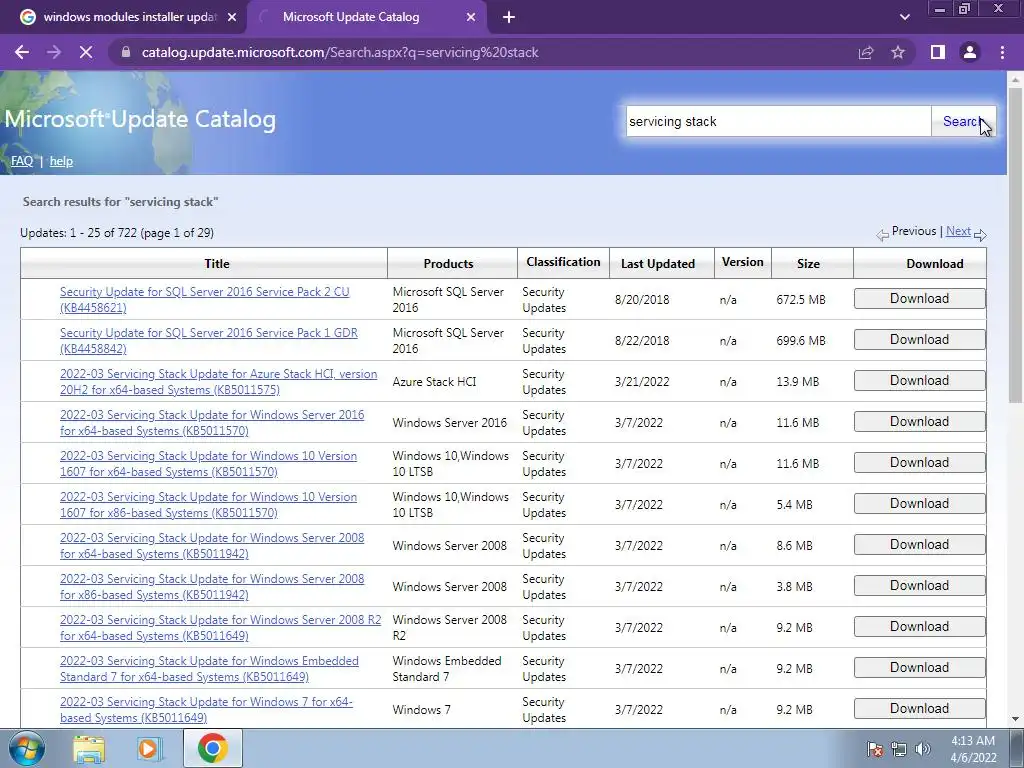This screenshot has height=768, width=1024.
Task: Go to Next results page
Action: 958,231
